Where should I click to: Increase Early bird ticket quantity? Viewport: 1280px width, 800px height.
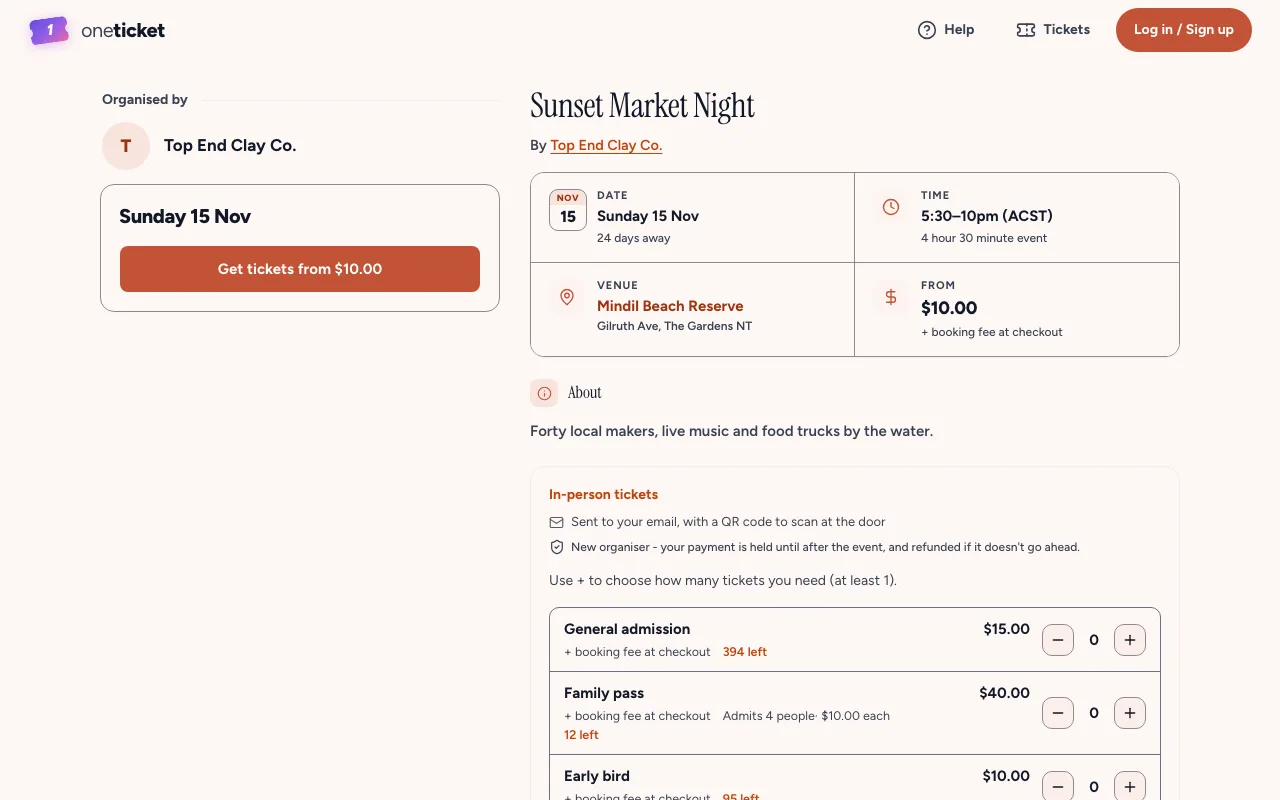(x=1130, y=786)
